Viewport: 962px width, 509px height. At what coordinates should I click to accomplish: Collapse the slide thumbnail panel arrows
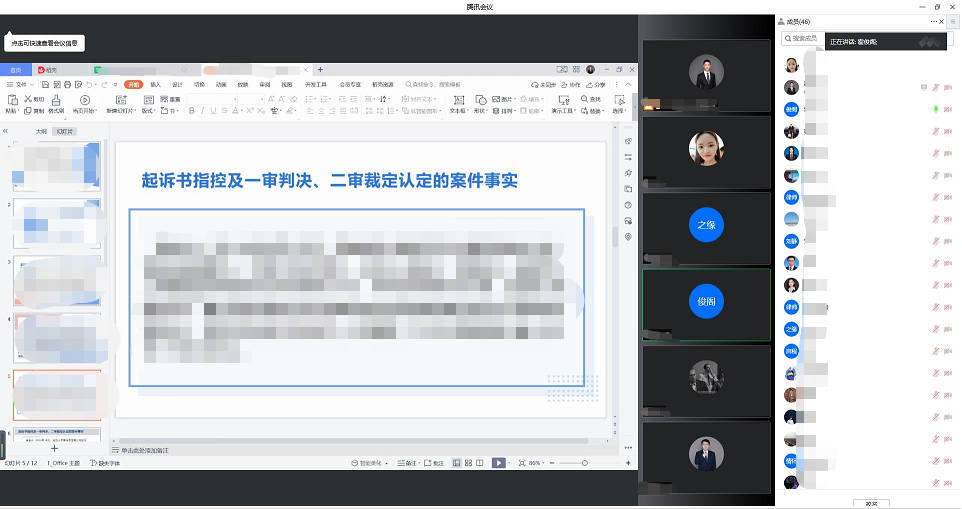coord(6,131)
